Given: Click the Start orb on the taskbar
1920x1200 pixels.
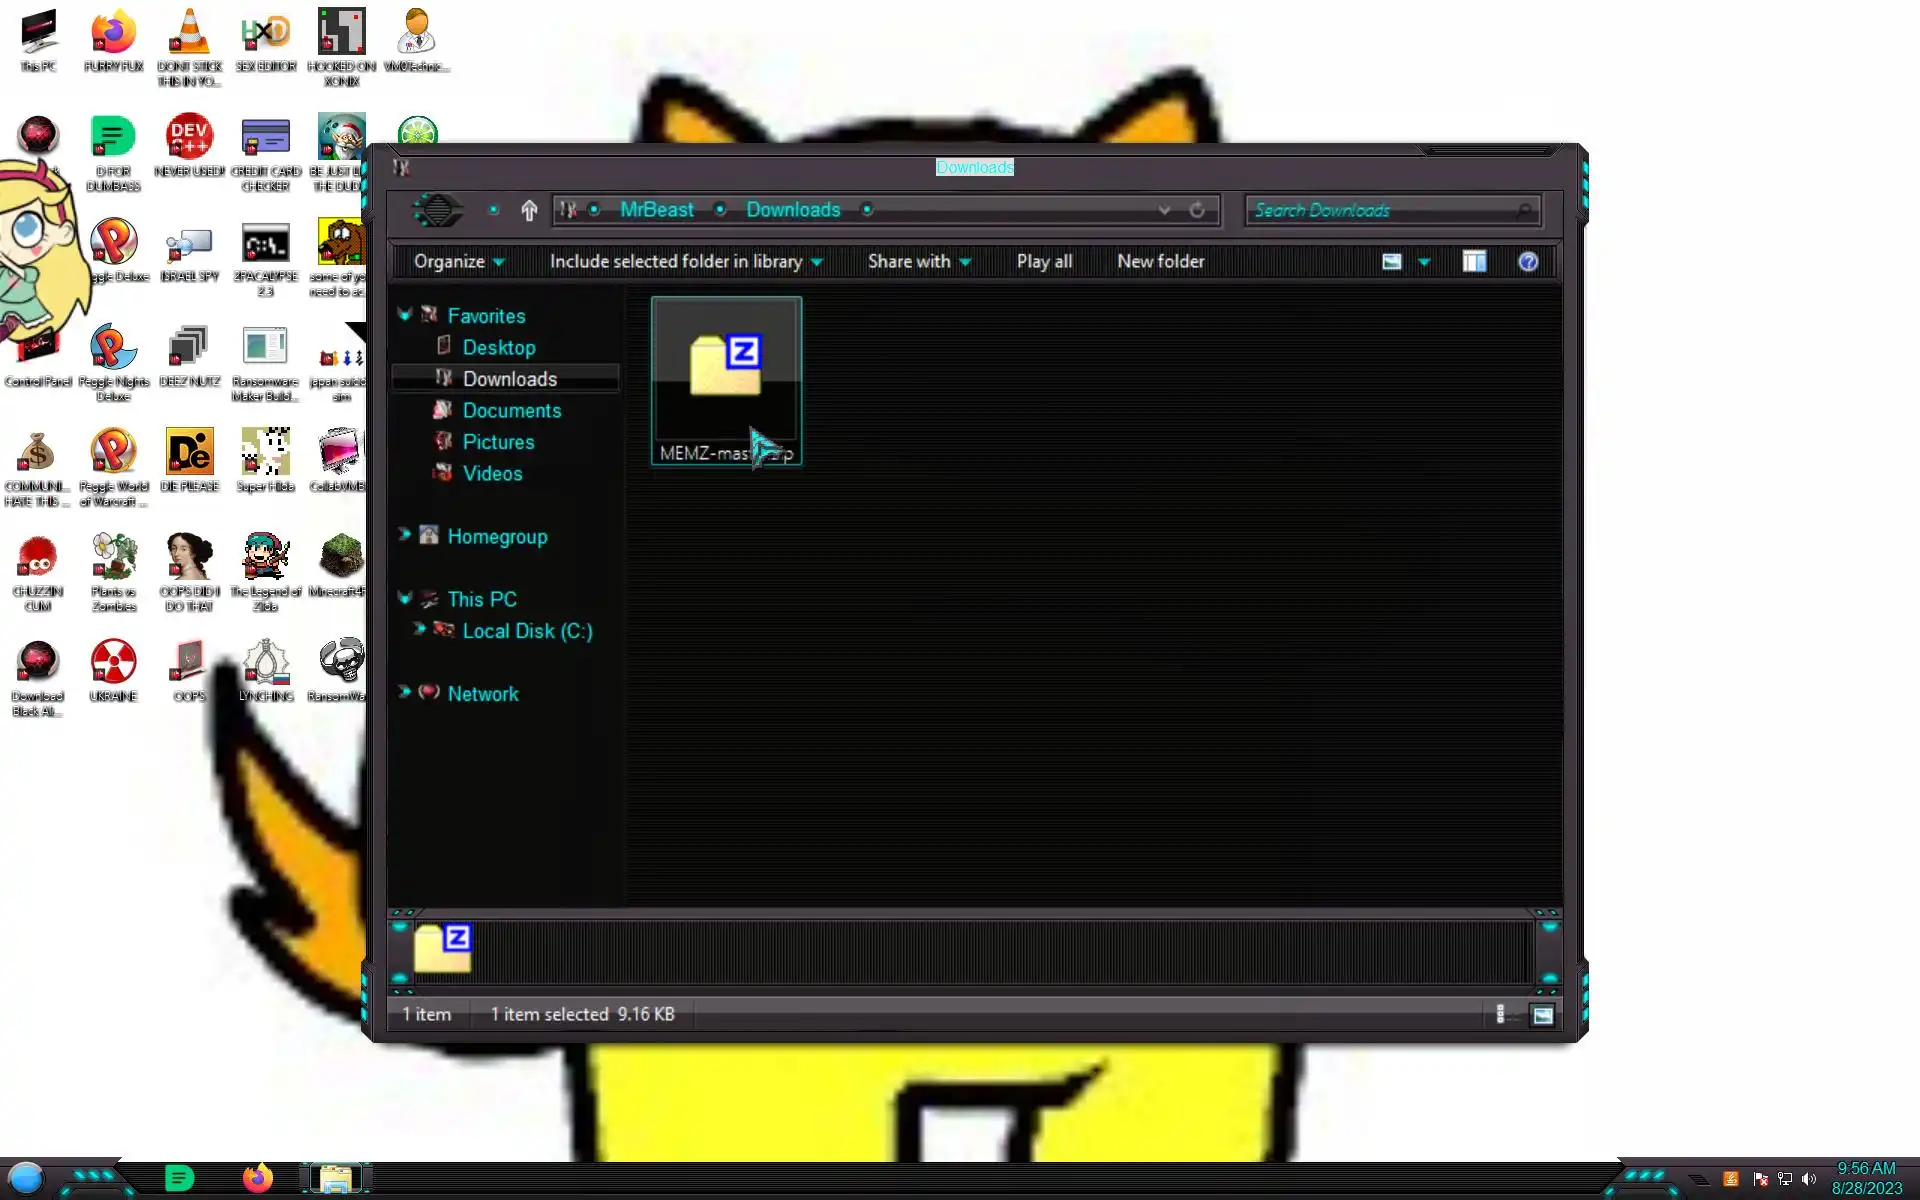Looking at the screenshot, I should point(26,1178).
